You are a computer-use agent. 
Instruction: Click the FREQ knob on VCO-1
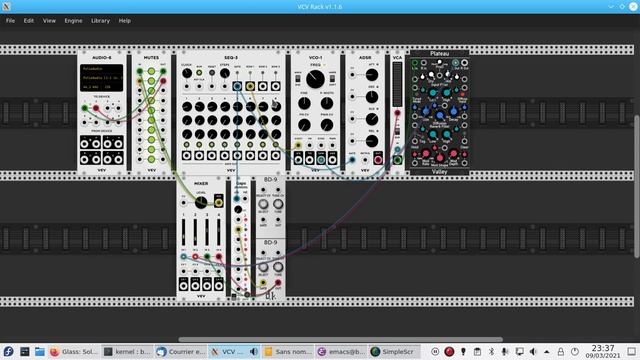315,79
